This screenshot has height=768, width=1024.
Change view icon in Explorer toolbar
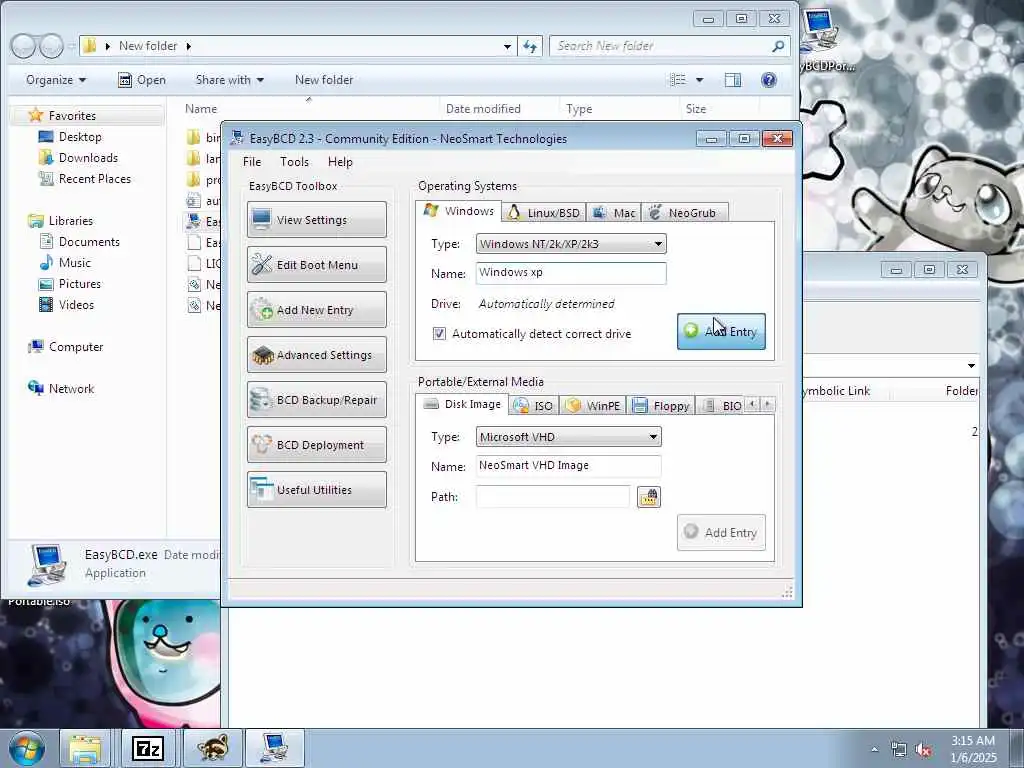[679, 80]
